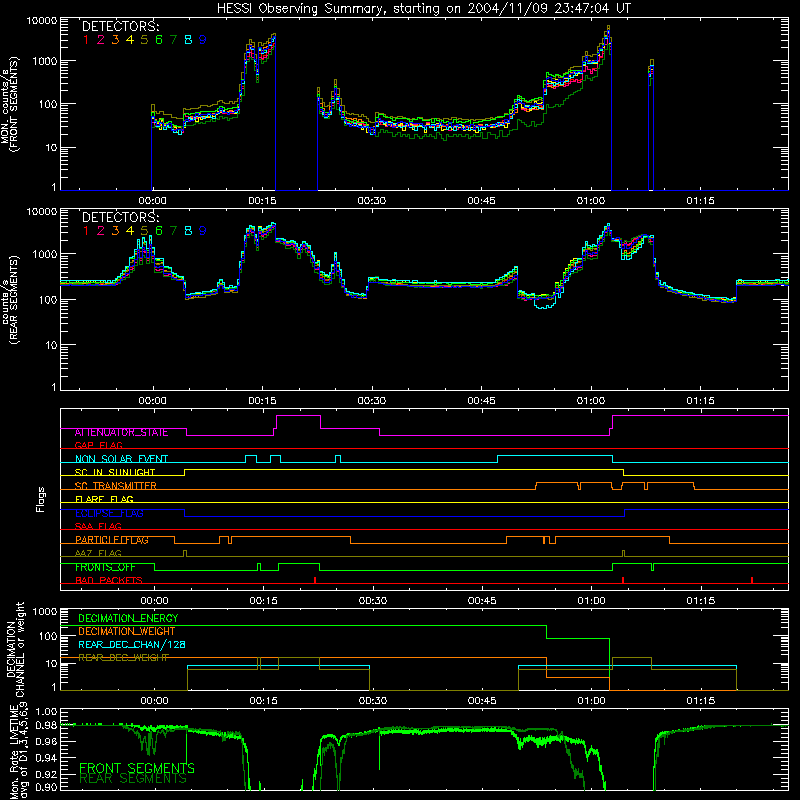Select detector 2 in the front segments legend

[x=101, y=40]
